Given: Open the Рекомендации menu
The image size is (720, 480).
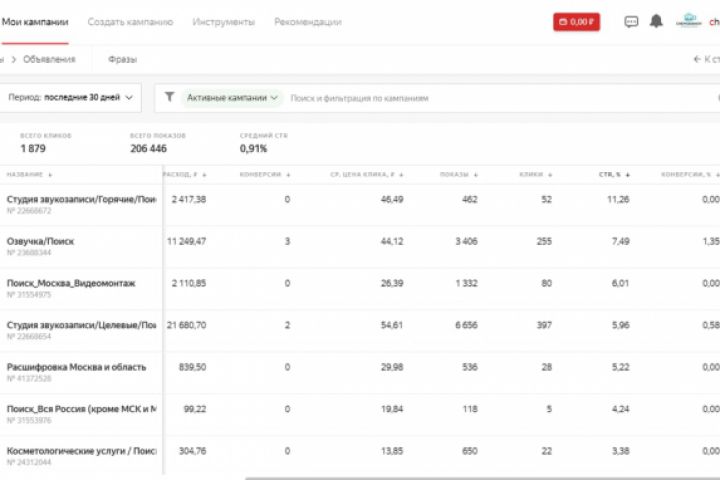Looking at the screenshot, I should point(308,22).
